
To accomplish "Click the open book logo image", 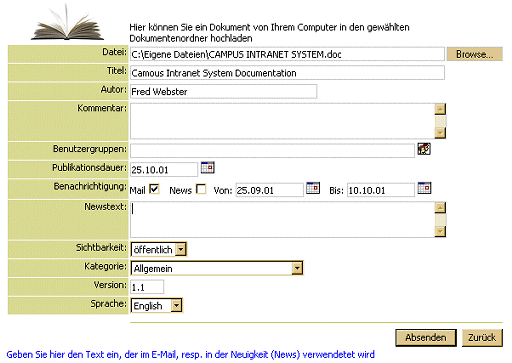I will (x=67, y=23).
